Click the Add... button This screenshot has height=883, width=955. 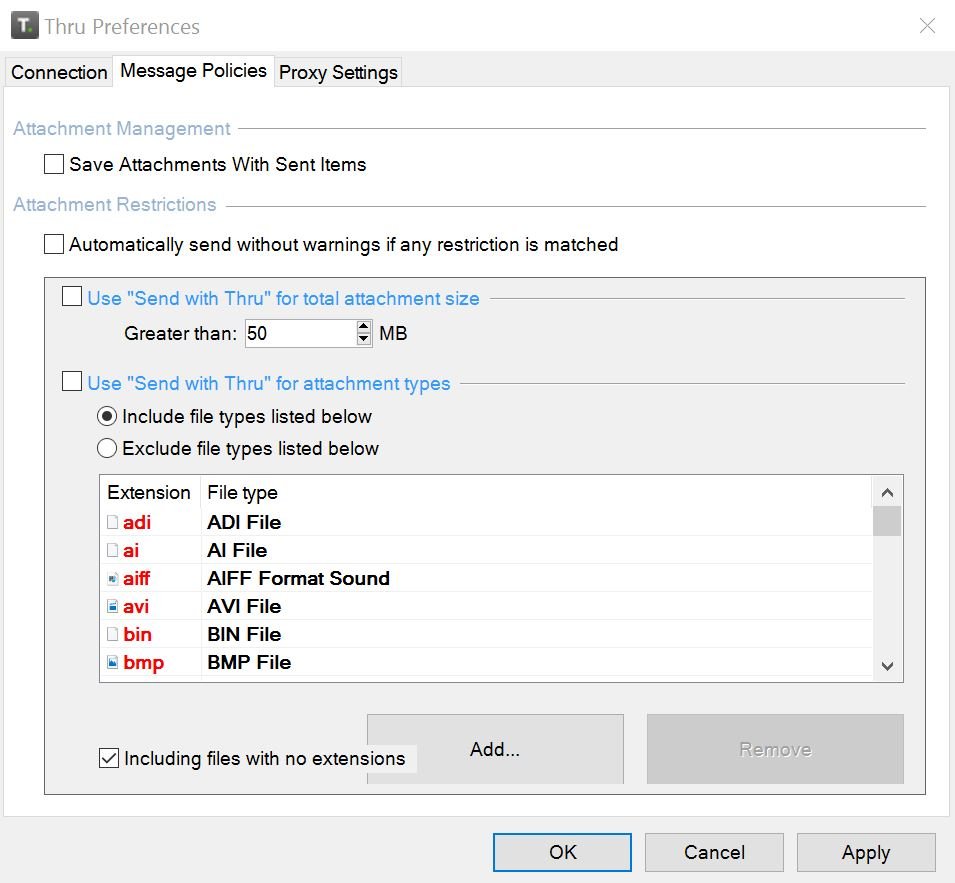[495, 749]
